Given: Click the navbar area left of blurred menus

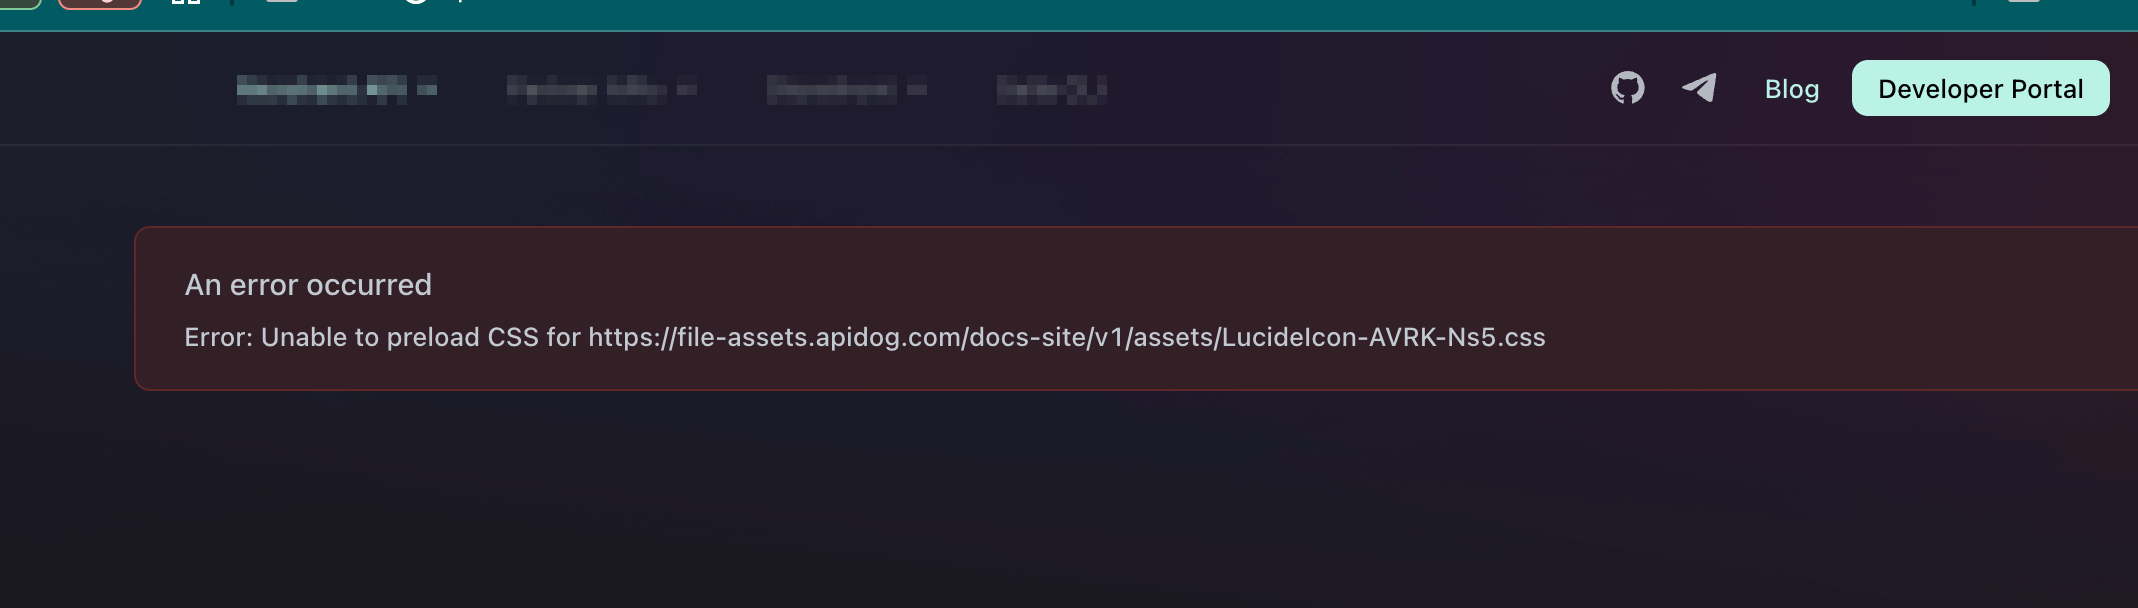Looking at the screenshot, I should 110,90.
